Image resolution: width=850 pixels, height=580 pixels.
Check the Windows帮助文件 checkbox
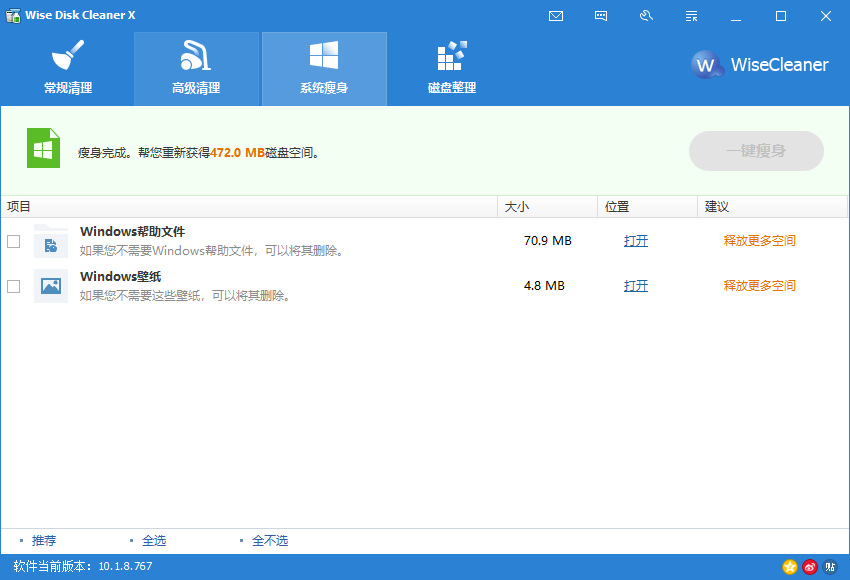pos(14,241)
